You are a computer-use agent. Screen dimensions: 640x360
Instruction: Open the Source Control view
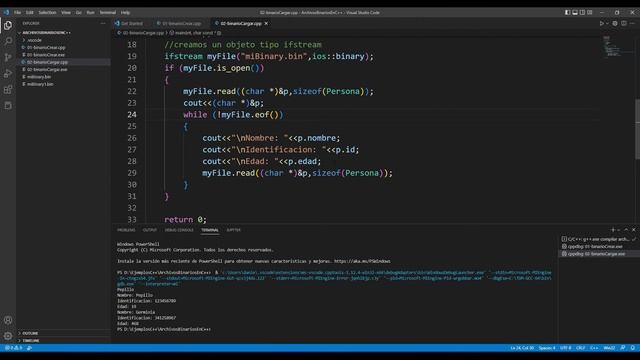coord(8,57)
